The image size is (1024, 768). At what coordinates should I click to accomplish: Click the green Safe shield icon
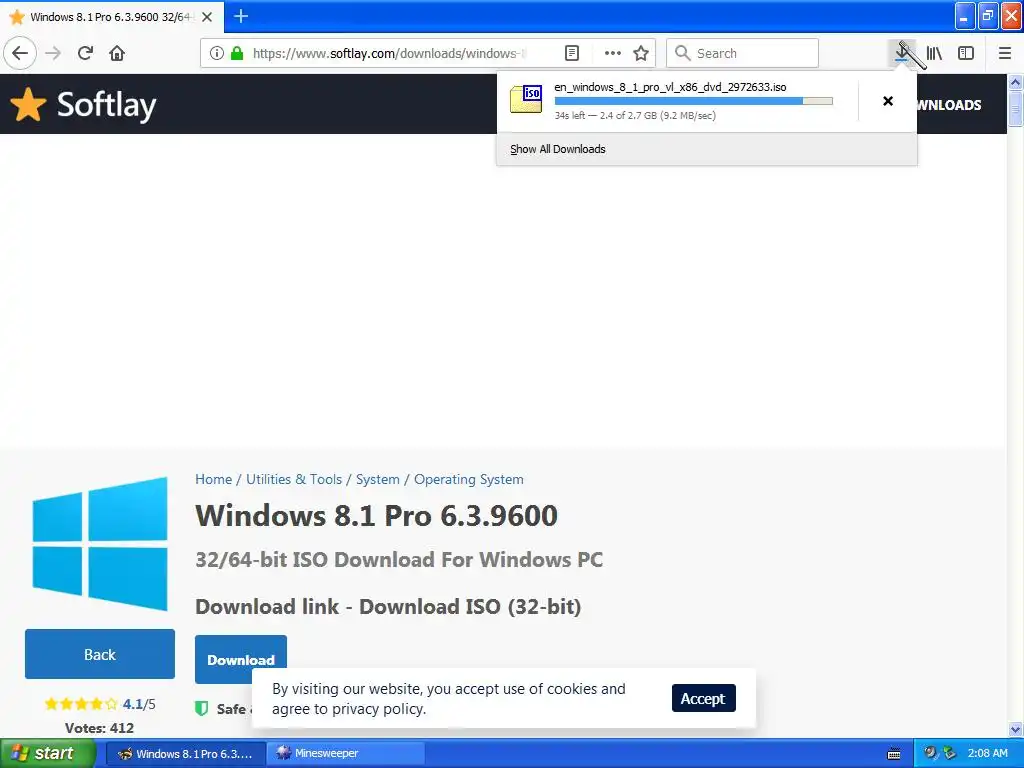click(202, 709)
